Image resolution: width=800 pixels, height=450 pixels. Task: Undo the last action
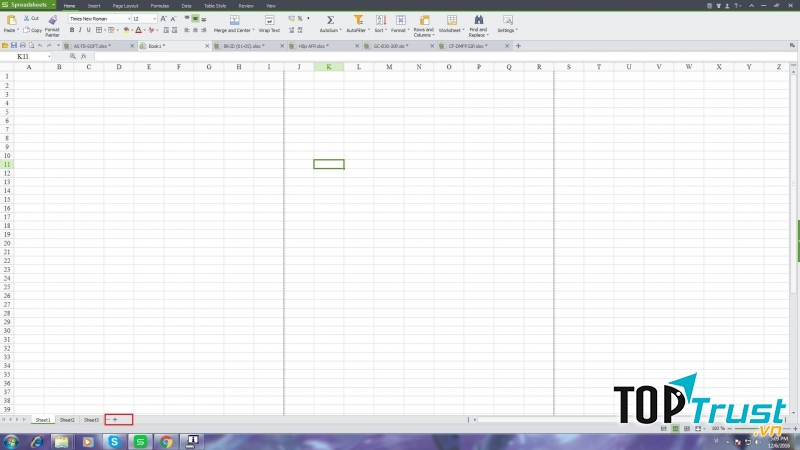coord(40,46)
